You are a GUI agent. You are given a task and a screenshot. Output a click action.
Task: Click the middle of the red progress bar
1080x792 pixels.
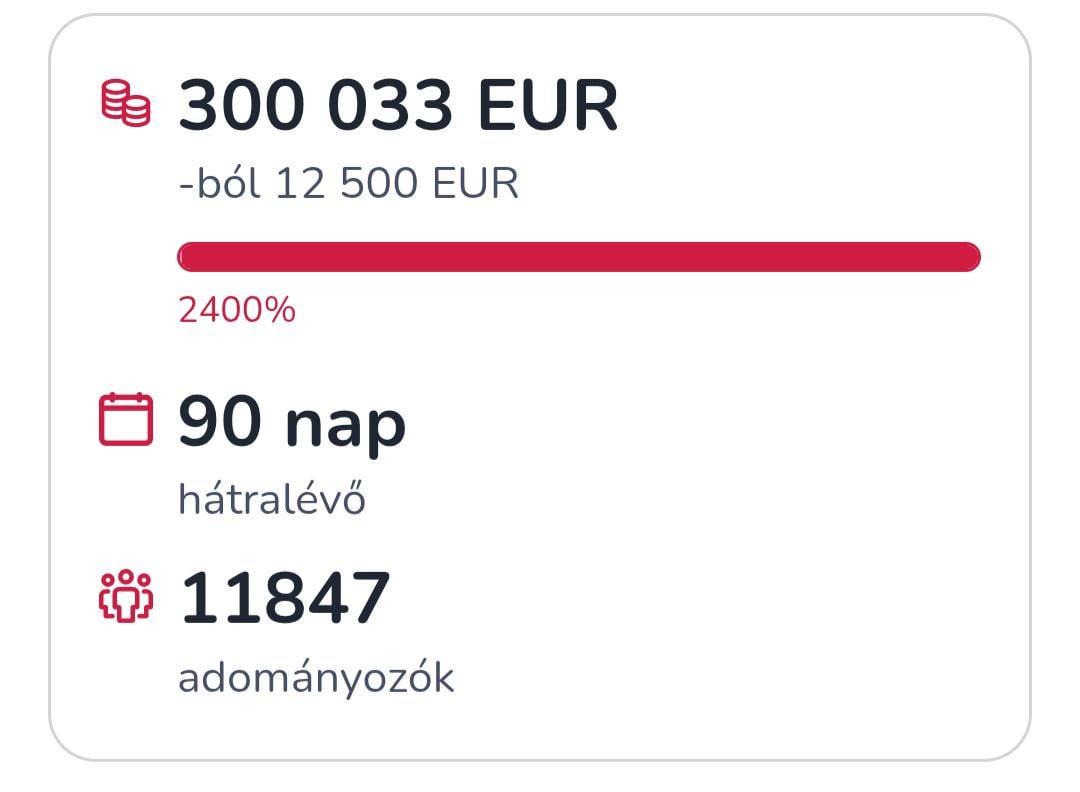point(578,256)
